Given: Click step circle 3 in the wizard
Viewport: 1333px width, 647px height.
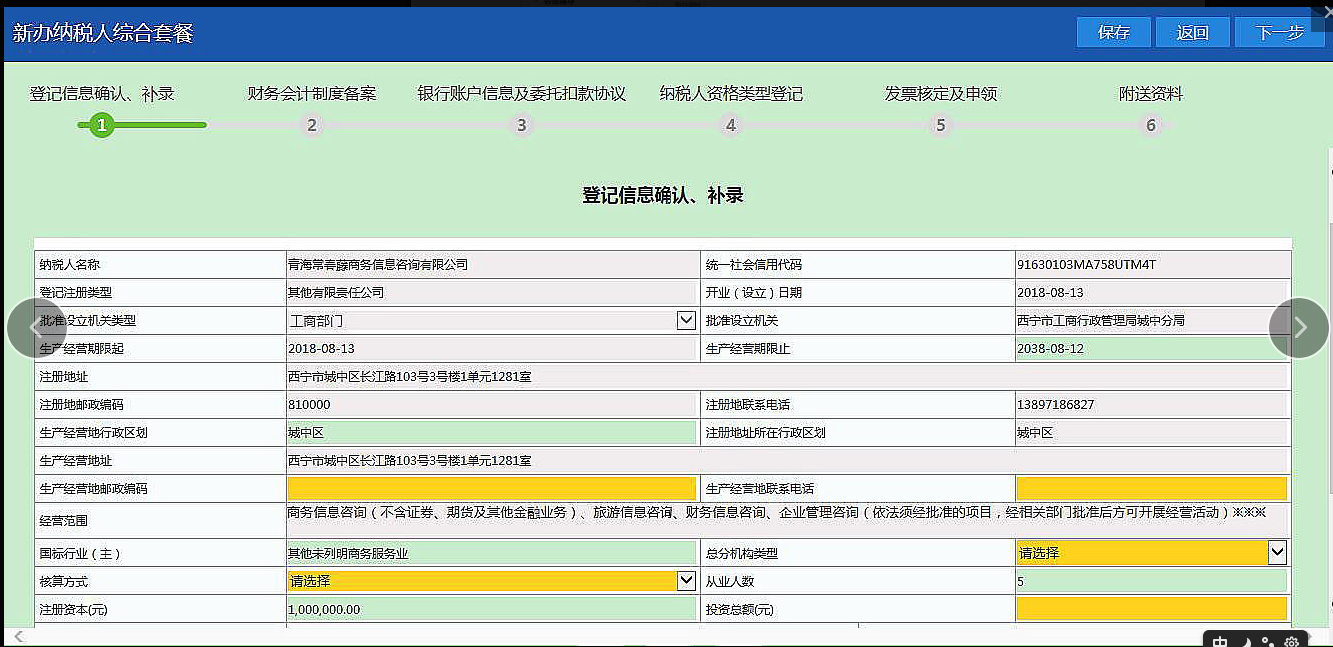Looking at the screenshot, I should point(521,125).
